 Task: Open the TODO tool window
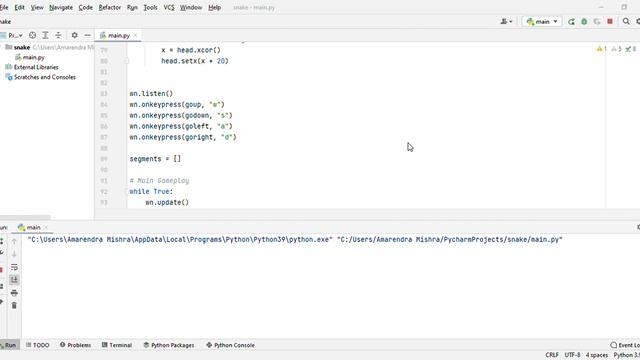click(38, 345)
